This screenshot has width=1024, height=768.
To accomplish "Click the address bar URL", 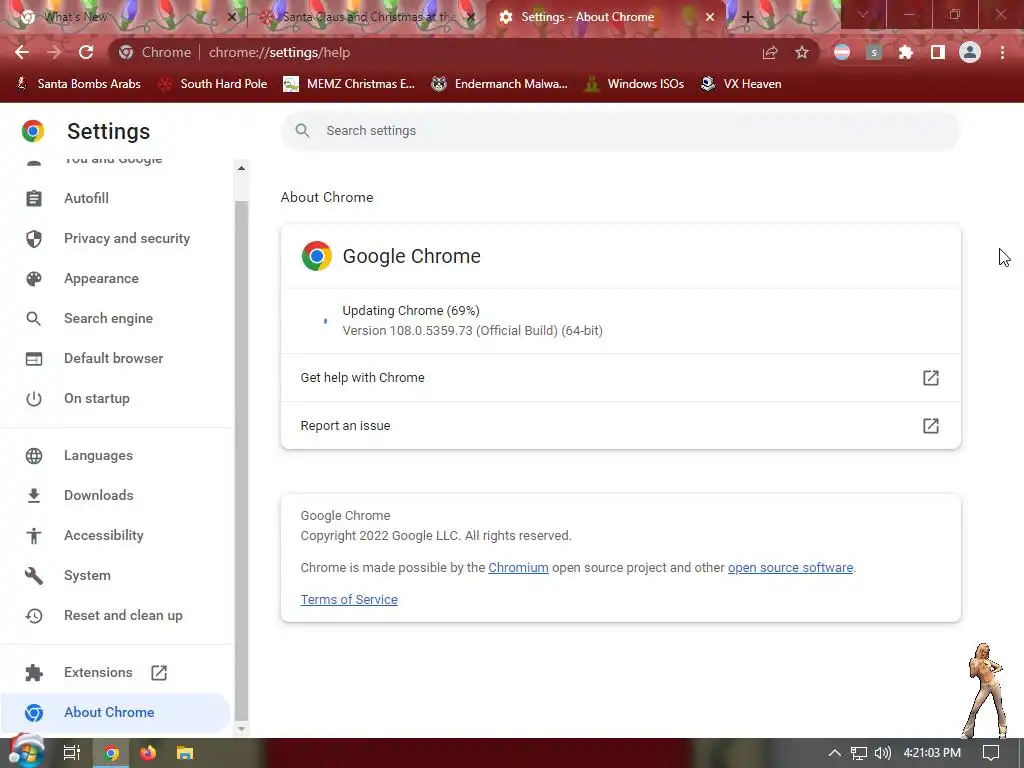I will [x=280, y=52].
